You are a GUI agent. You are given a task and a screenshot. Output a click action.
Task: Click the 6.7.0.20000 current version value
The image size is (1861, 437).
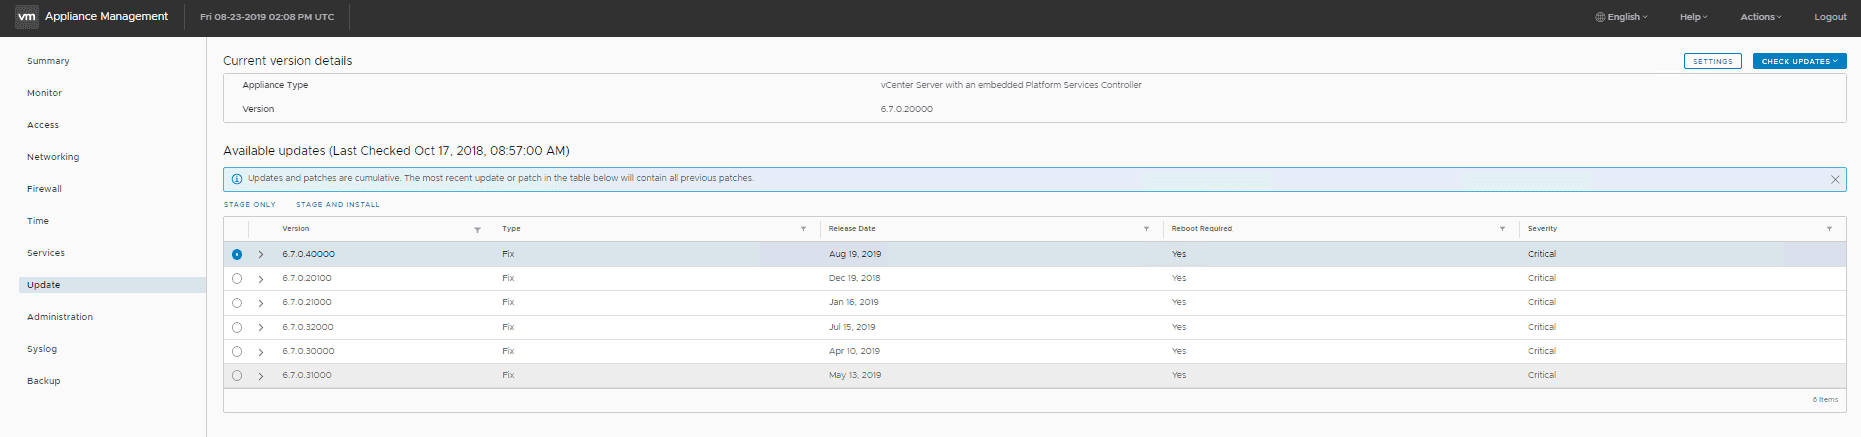[907, 109]
